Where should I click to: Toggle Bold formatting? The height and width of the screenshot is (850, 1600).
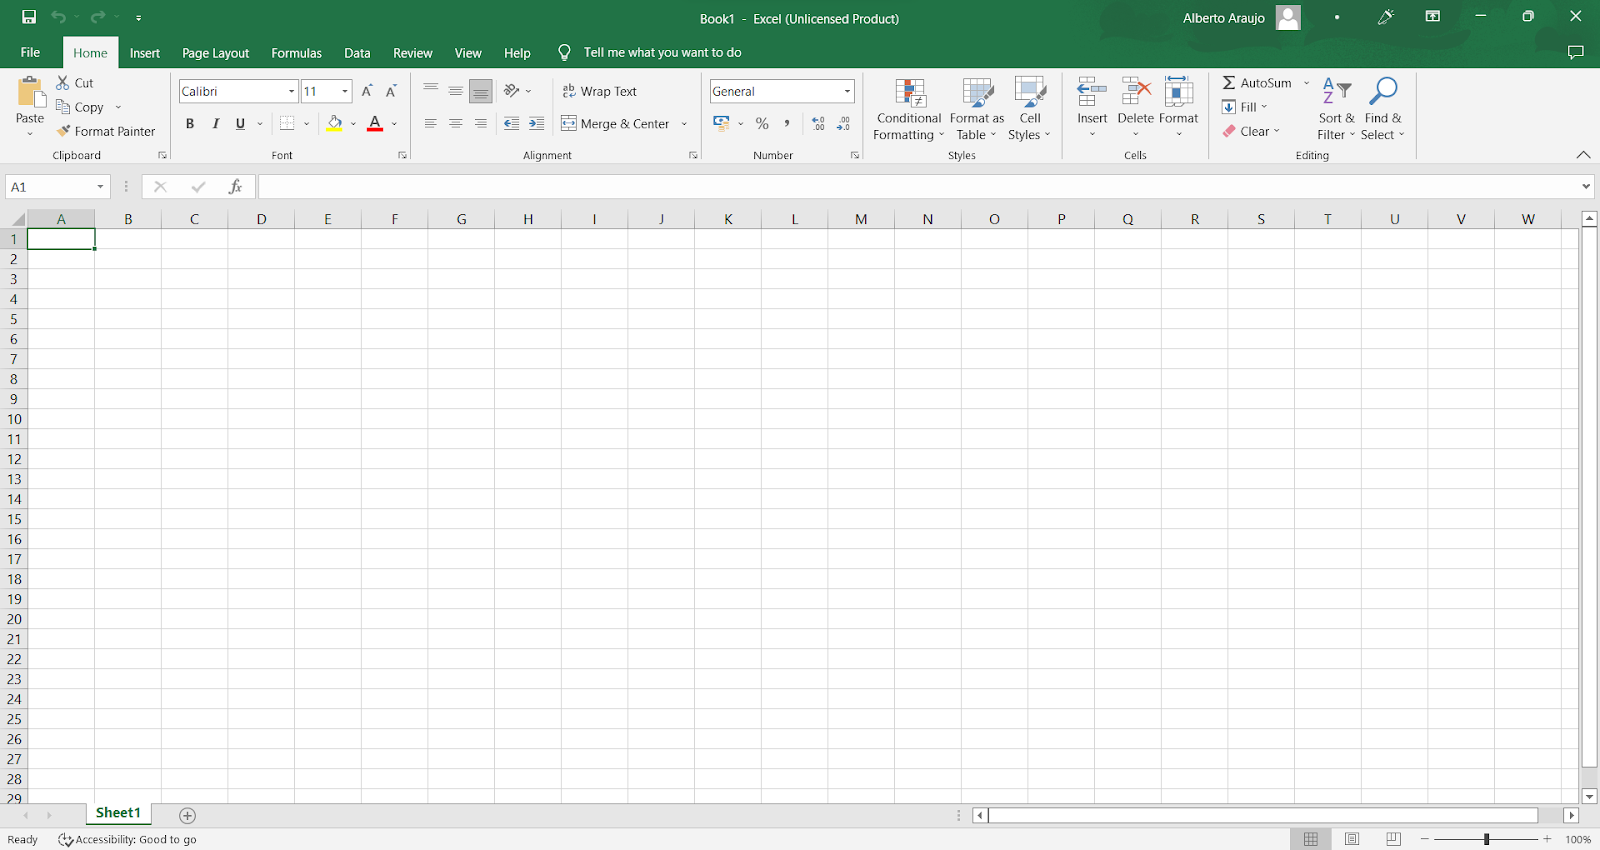pyautogui.click(x=190, y=124)
